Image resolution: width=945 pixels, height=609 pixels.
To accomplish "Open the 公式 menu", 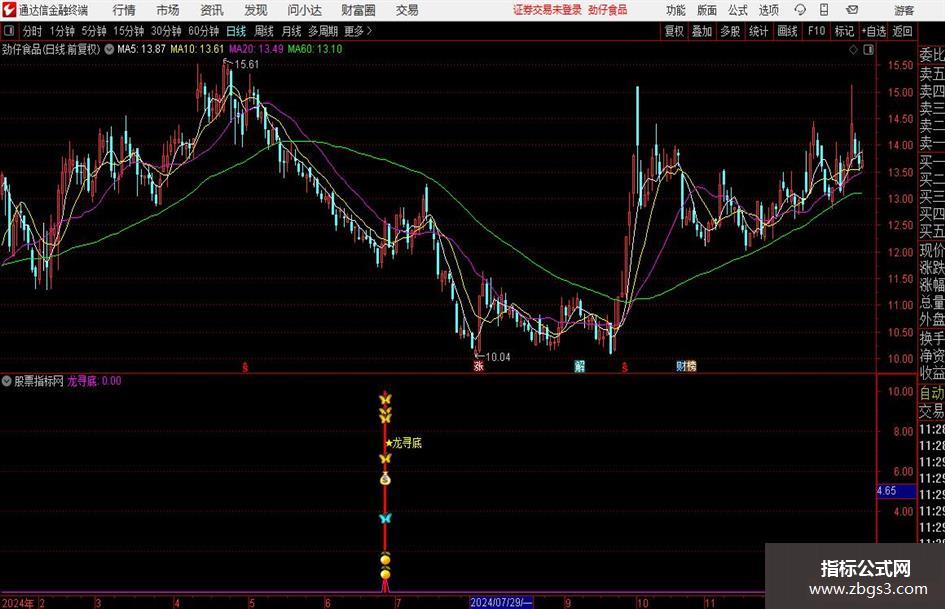I will [738, 10].
